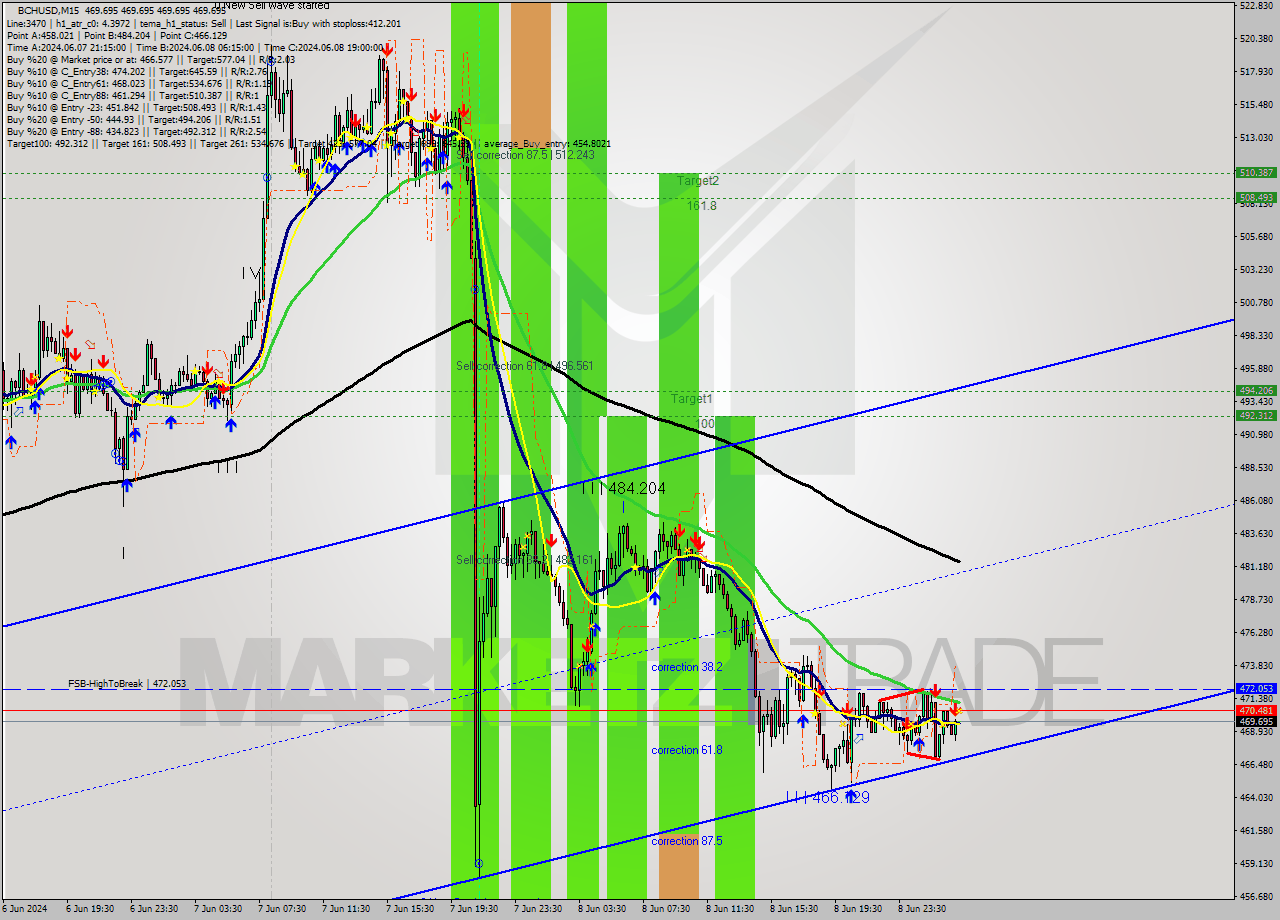Click the '161.8' Fibonacci label
The image size is (1280, 920).
[x=702, y=205]
